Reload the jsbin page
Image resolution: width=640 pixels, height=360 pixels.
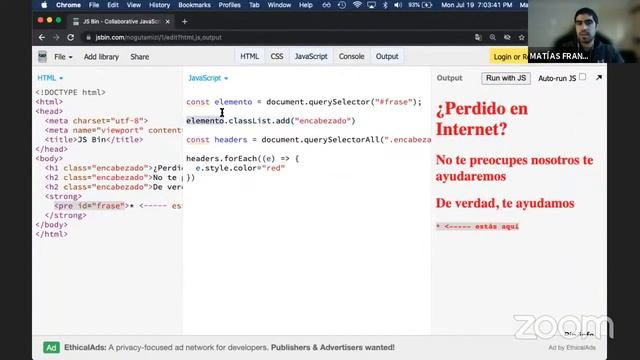pyautogui.click(x=71, y=37)
